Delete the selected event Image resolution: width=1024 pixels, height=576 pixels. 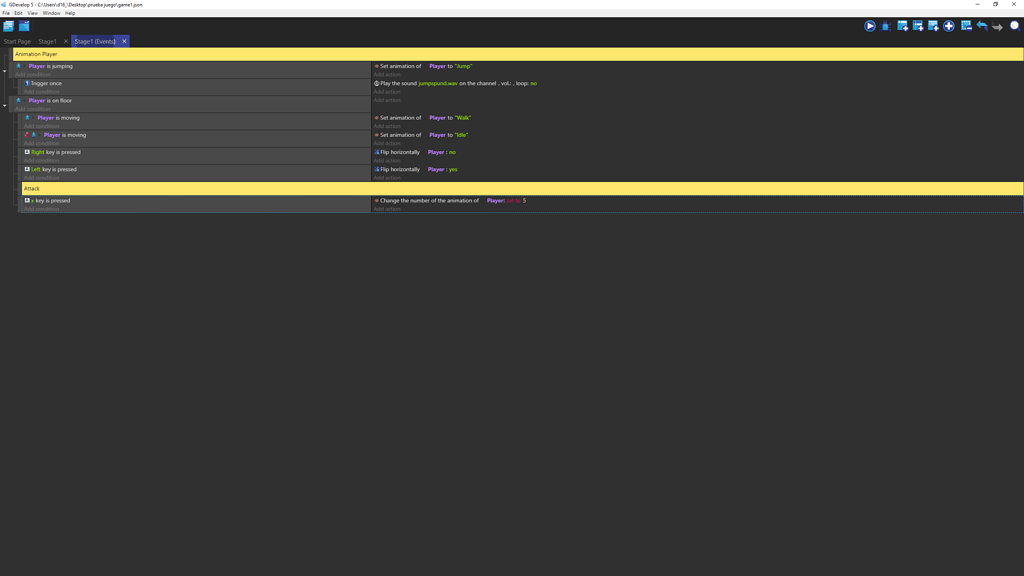pyautogui.click(x=966, y=26)
